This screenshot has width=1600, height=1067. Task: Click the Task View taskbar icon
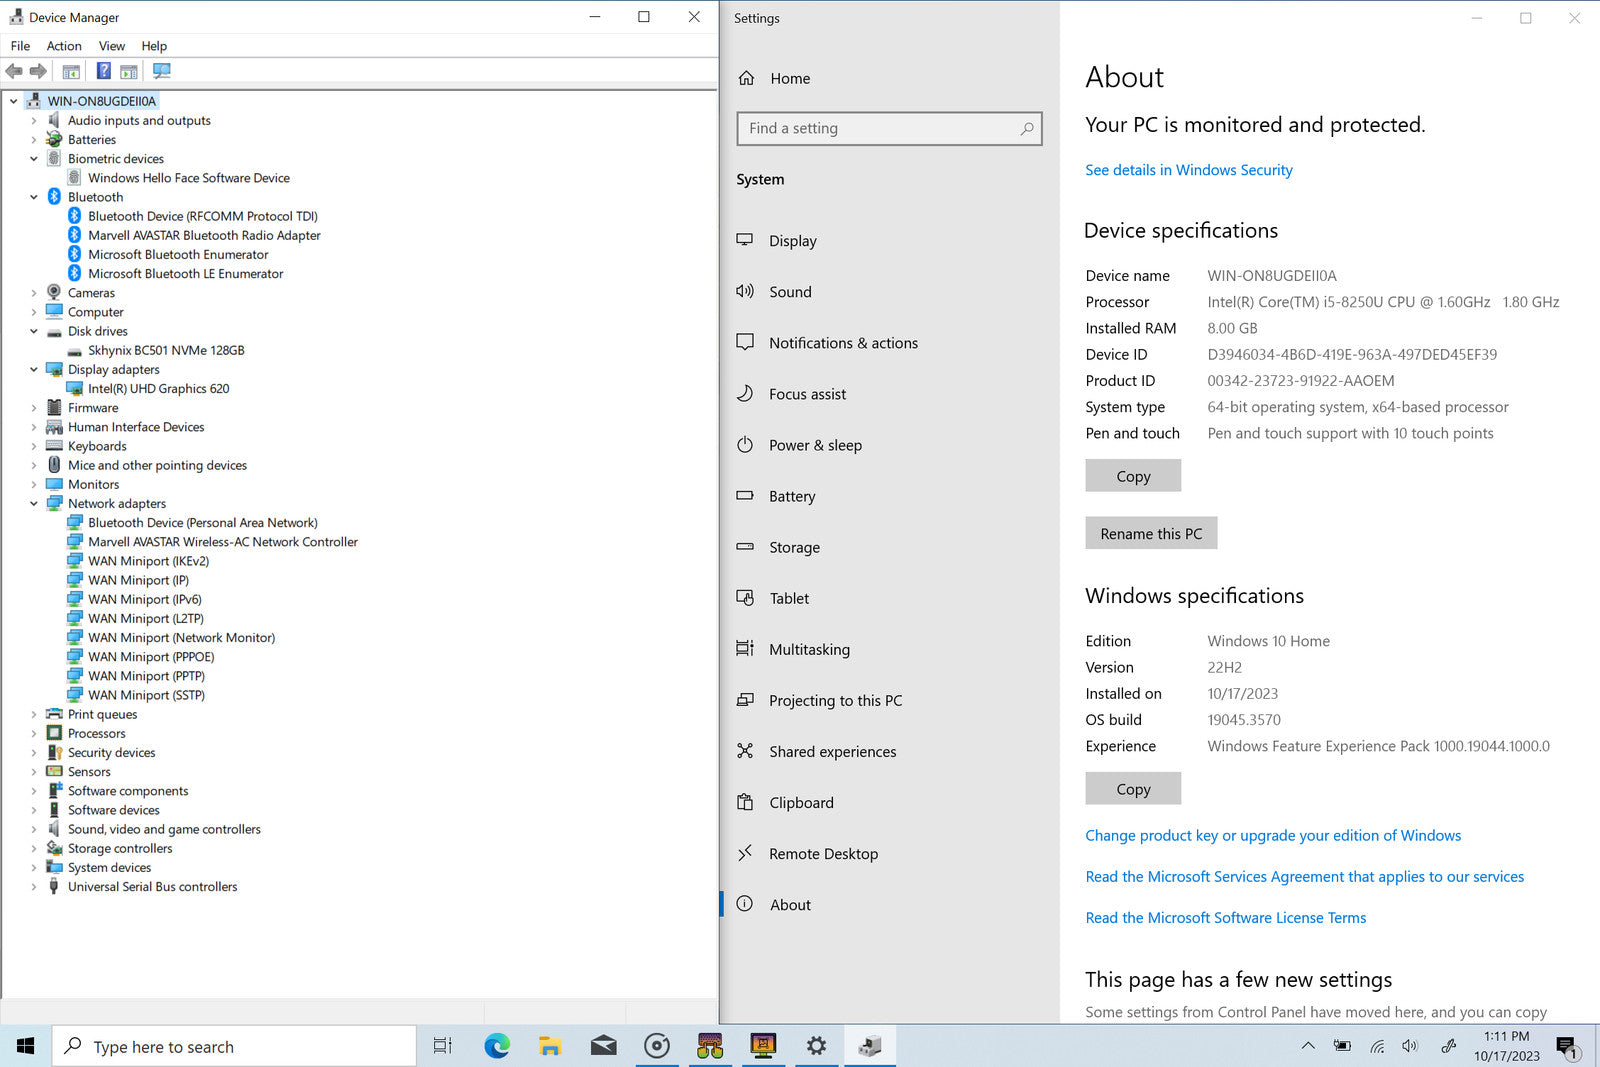(x=442, y=1046)
